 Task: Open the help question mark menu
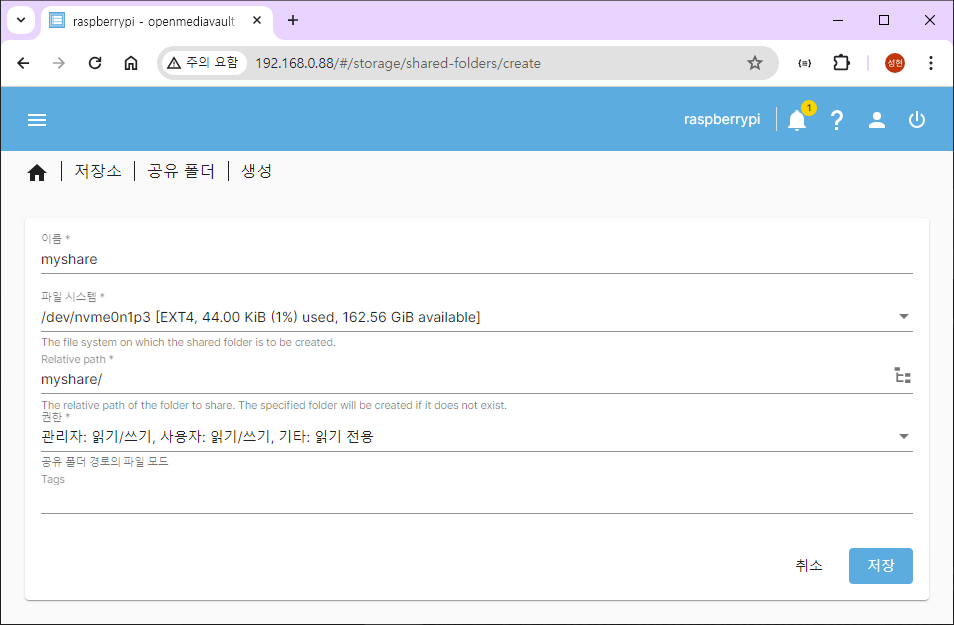pos(837,120)
